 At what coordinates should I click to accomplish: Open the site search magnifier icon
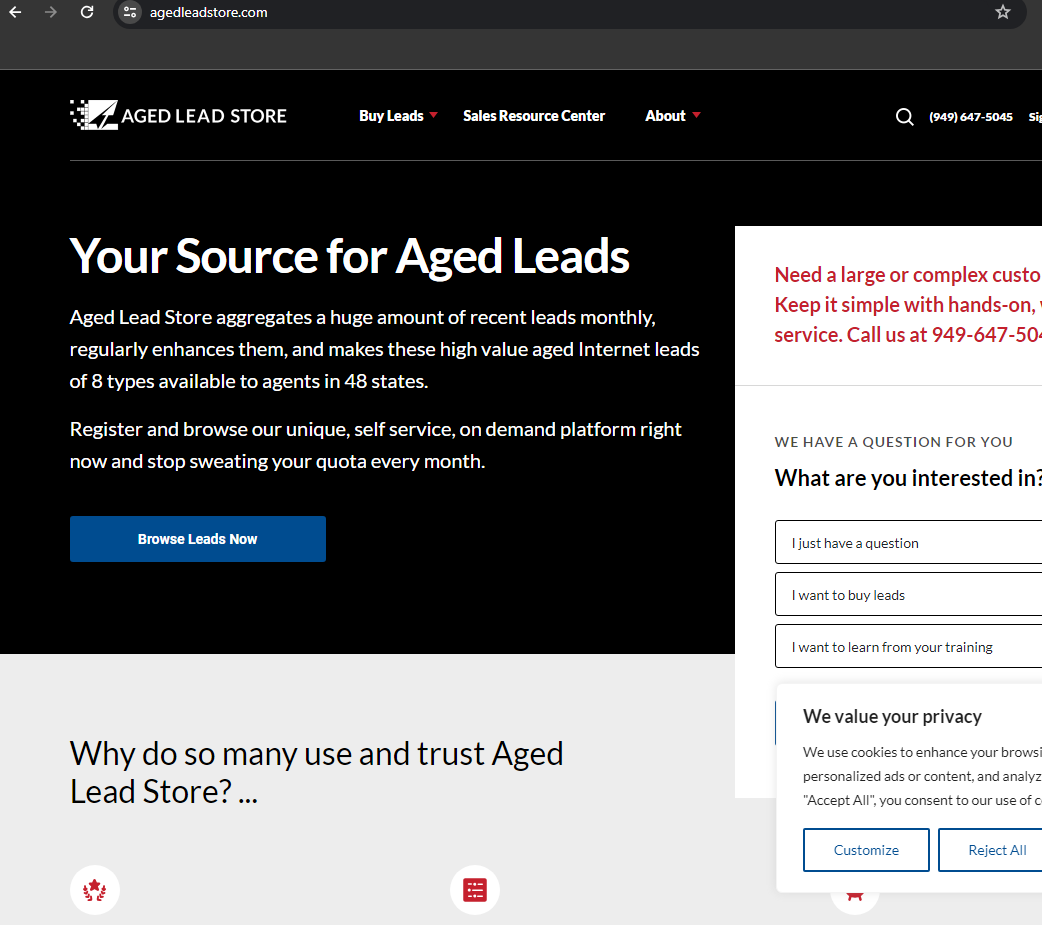tap(904, 117)
